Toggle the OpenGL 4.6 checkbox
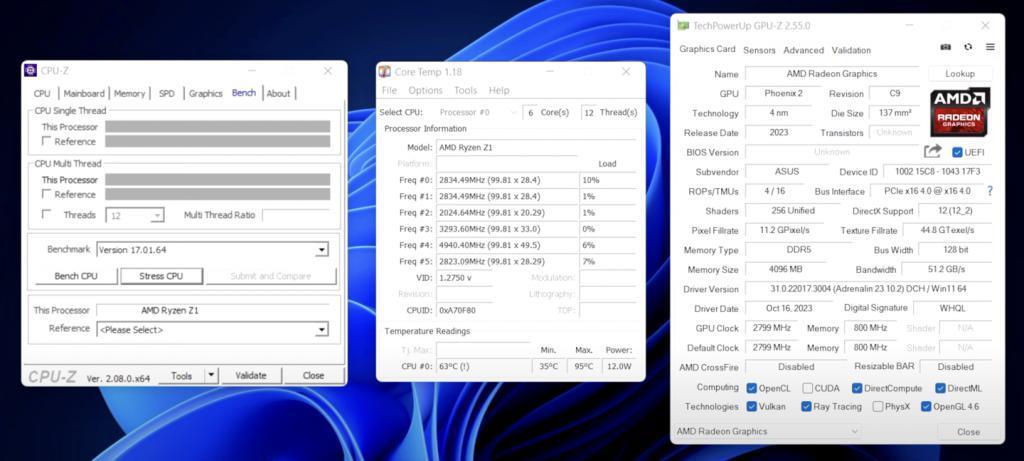 925,406
